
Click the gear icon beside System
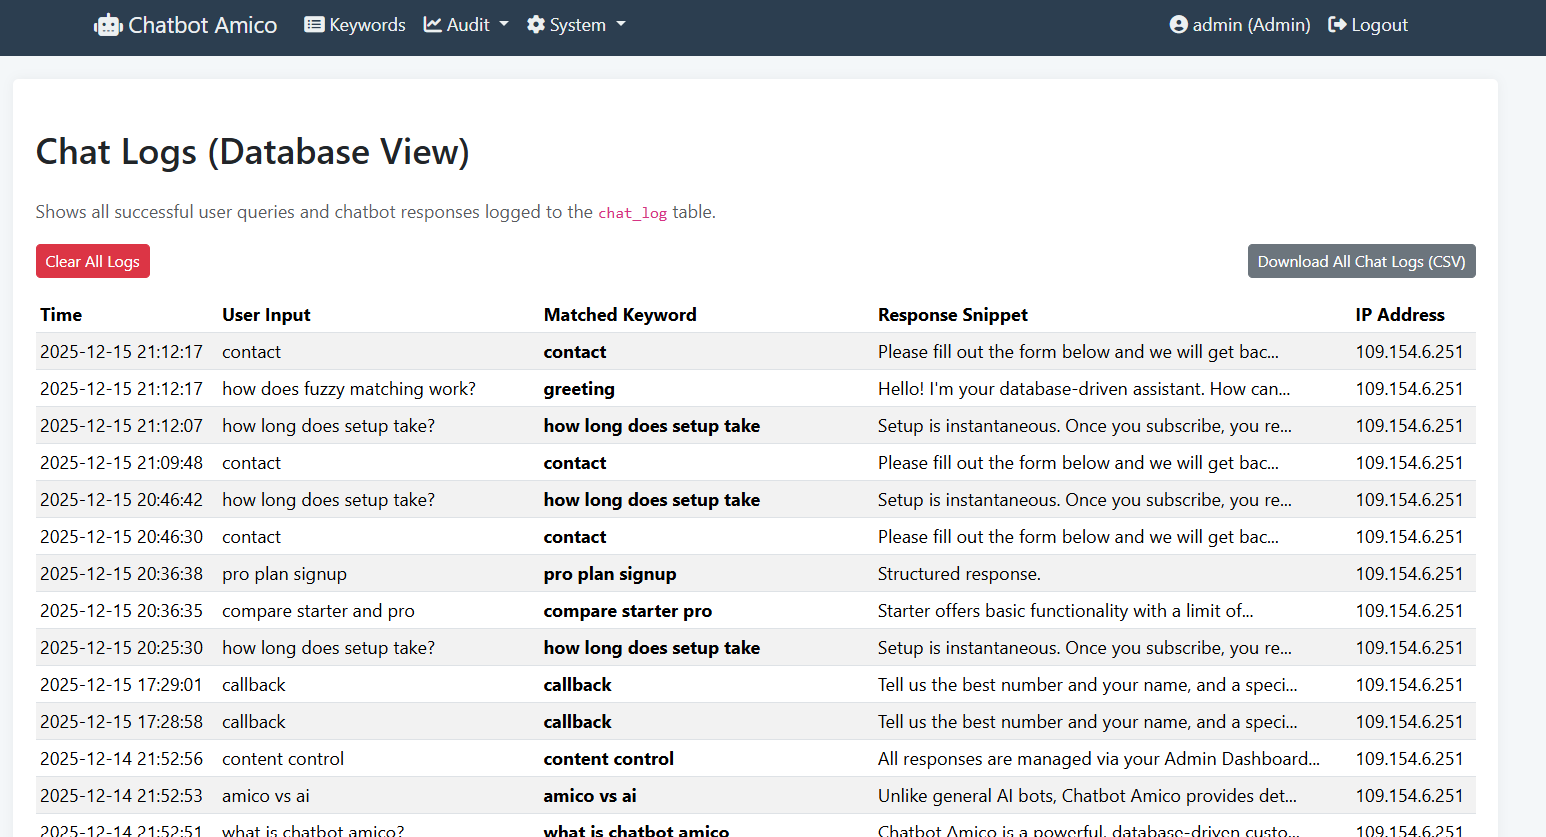tap(535, 24)
